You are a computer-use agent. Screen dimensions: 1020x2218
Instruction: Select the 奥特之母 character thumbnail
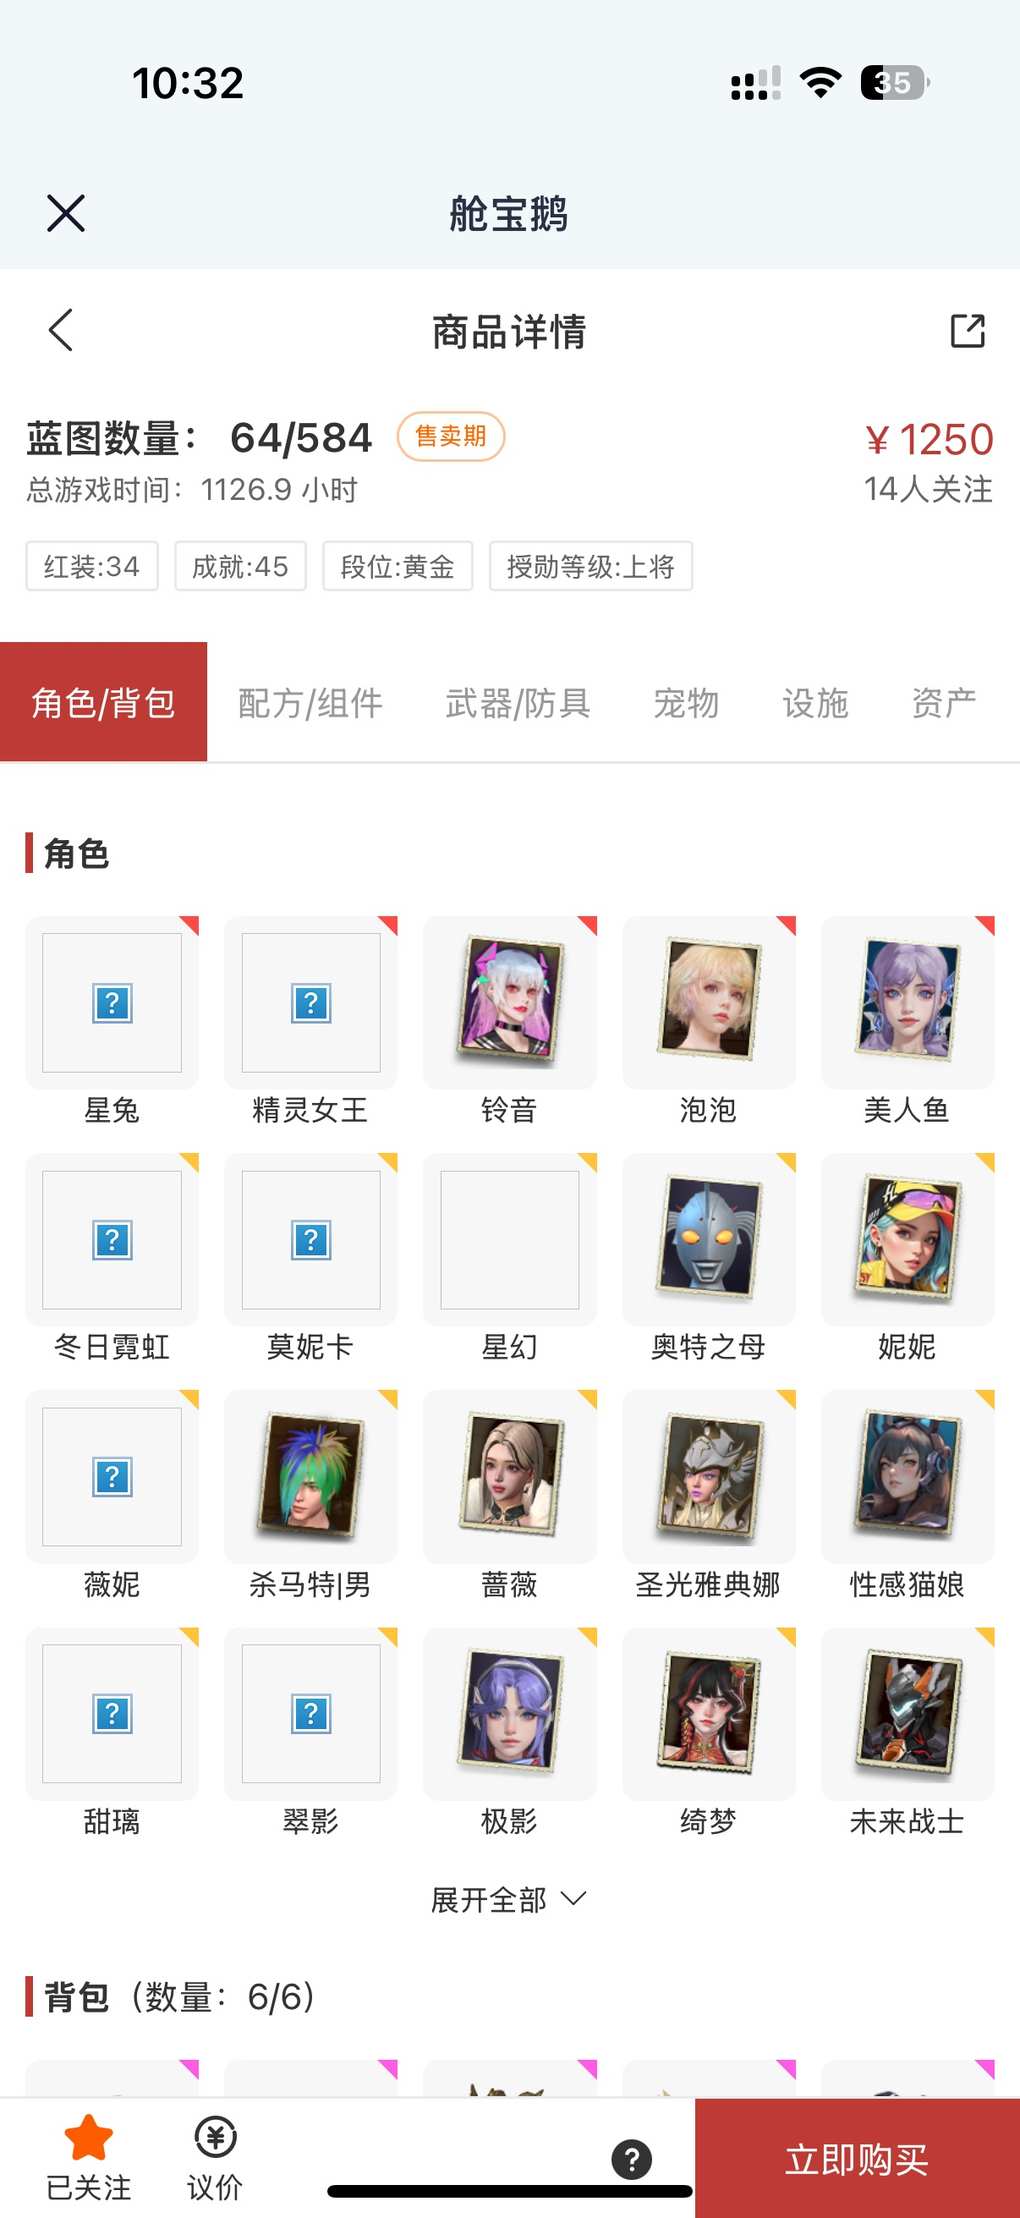pos(709,1238)
